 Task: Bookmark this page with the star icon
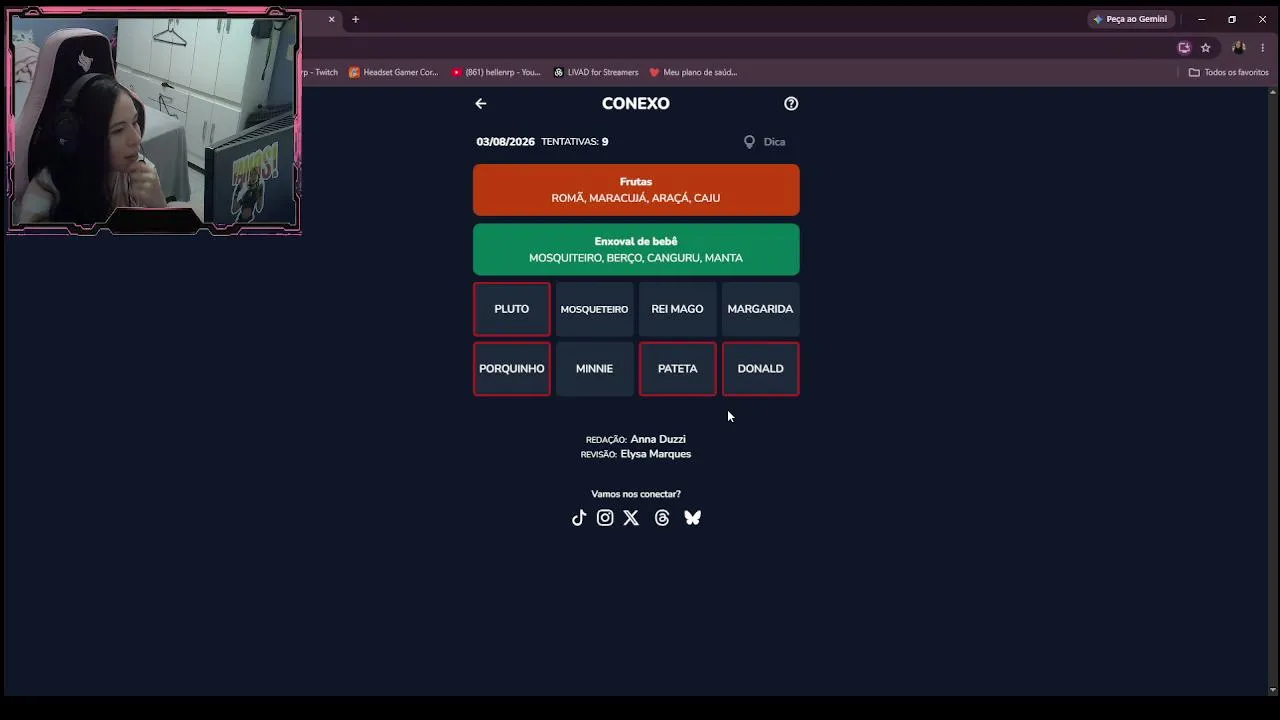coord(1206,48)
